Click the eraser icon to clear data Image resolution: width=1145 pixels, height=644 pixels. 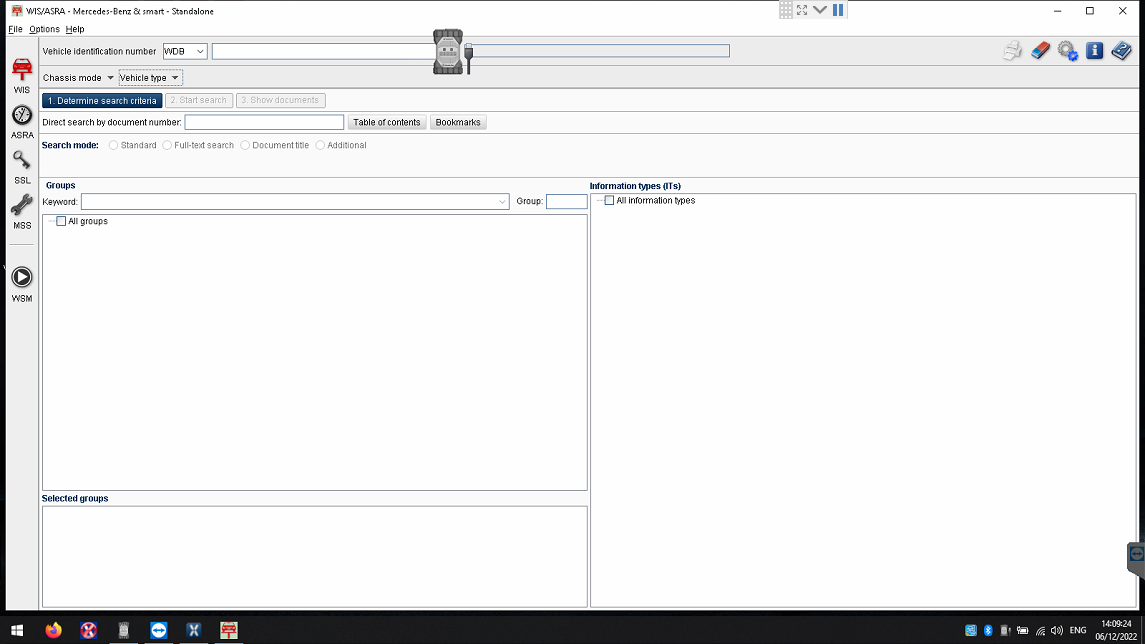(1040, 51)
